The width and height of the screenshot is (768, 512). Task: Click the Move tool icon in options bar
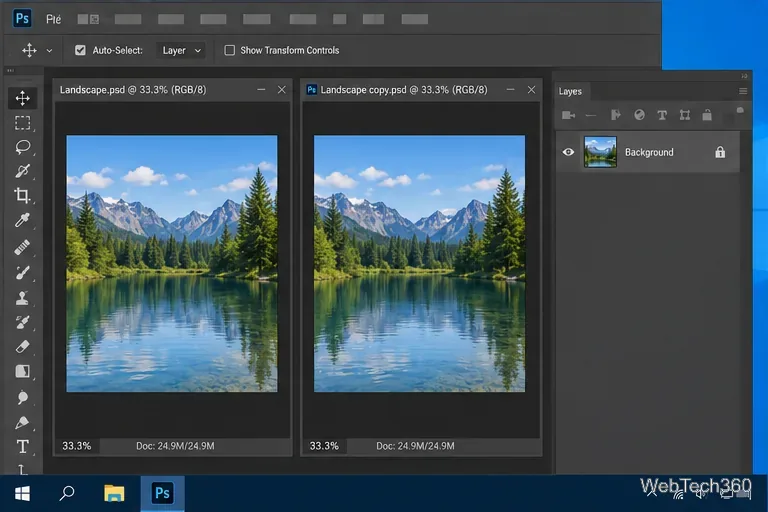coord(29,50)
